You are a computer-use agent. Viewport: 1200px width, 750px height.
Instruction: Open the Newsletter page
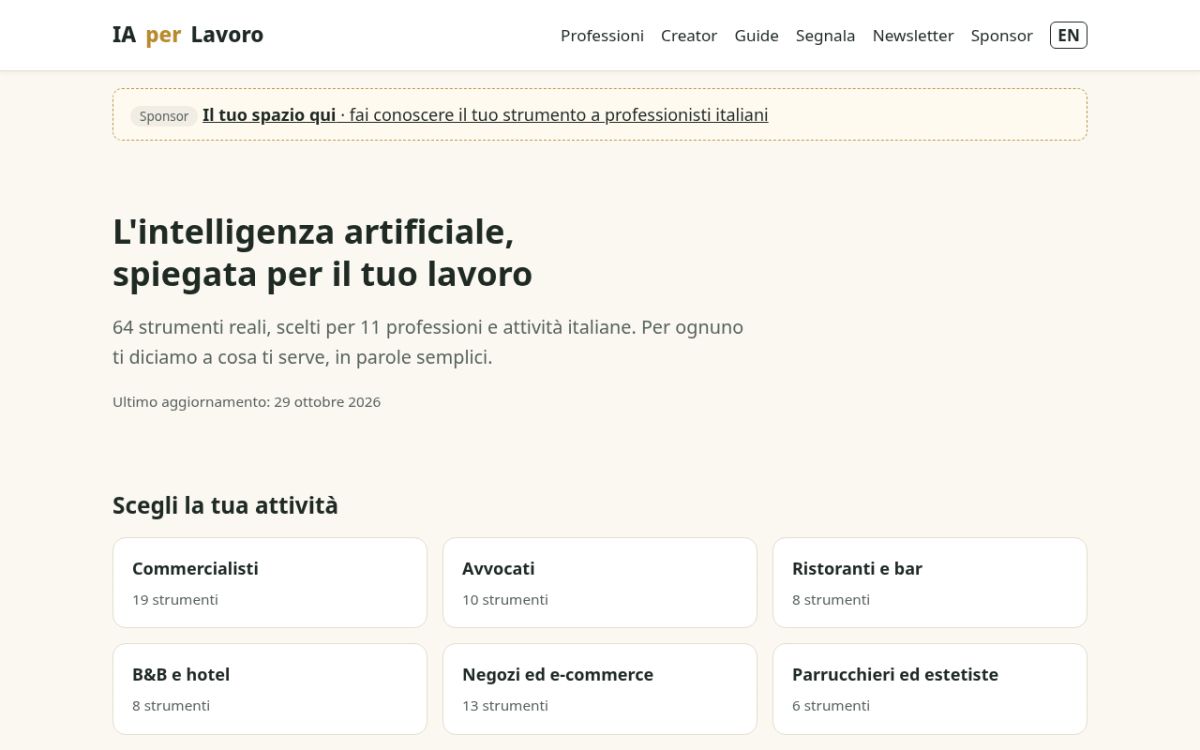tap(913, 36)
